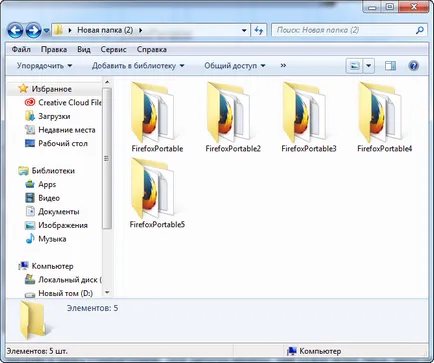The width and height of the screenshot is (434, 363).
Task: Open the Видео library
Action: (49, 198)
